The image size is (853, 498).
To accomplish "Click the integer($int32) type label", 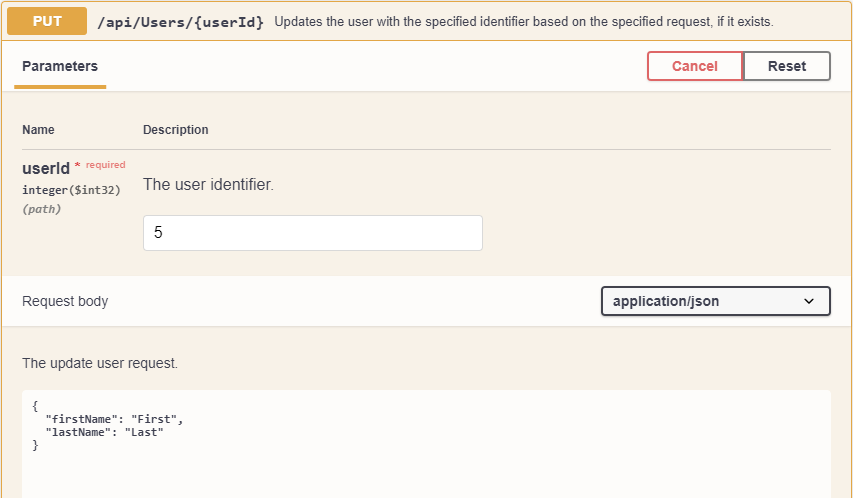I will pyautogui.click(x=71, y=190).
